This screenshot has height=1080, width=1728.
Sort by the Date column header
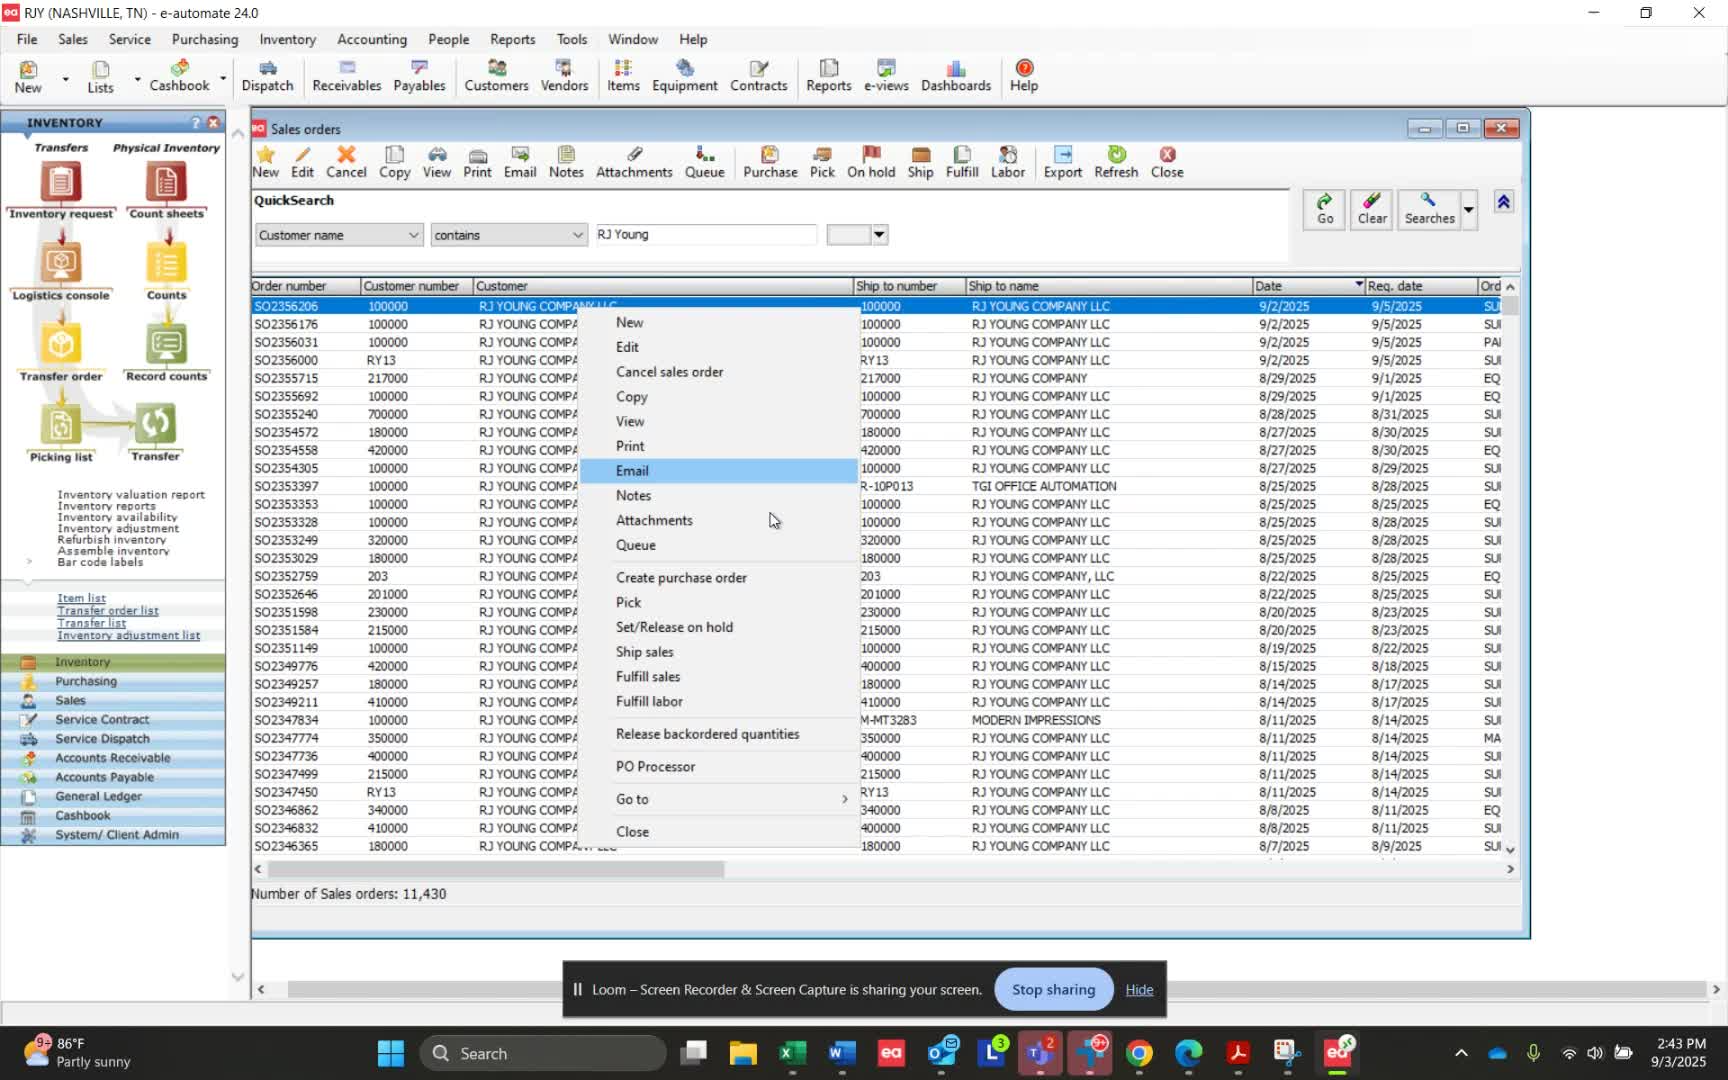[x=1309, y=286]
